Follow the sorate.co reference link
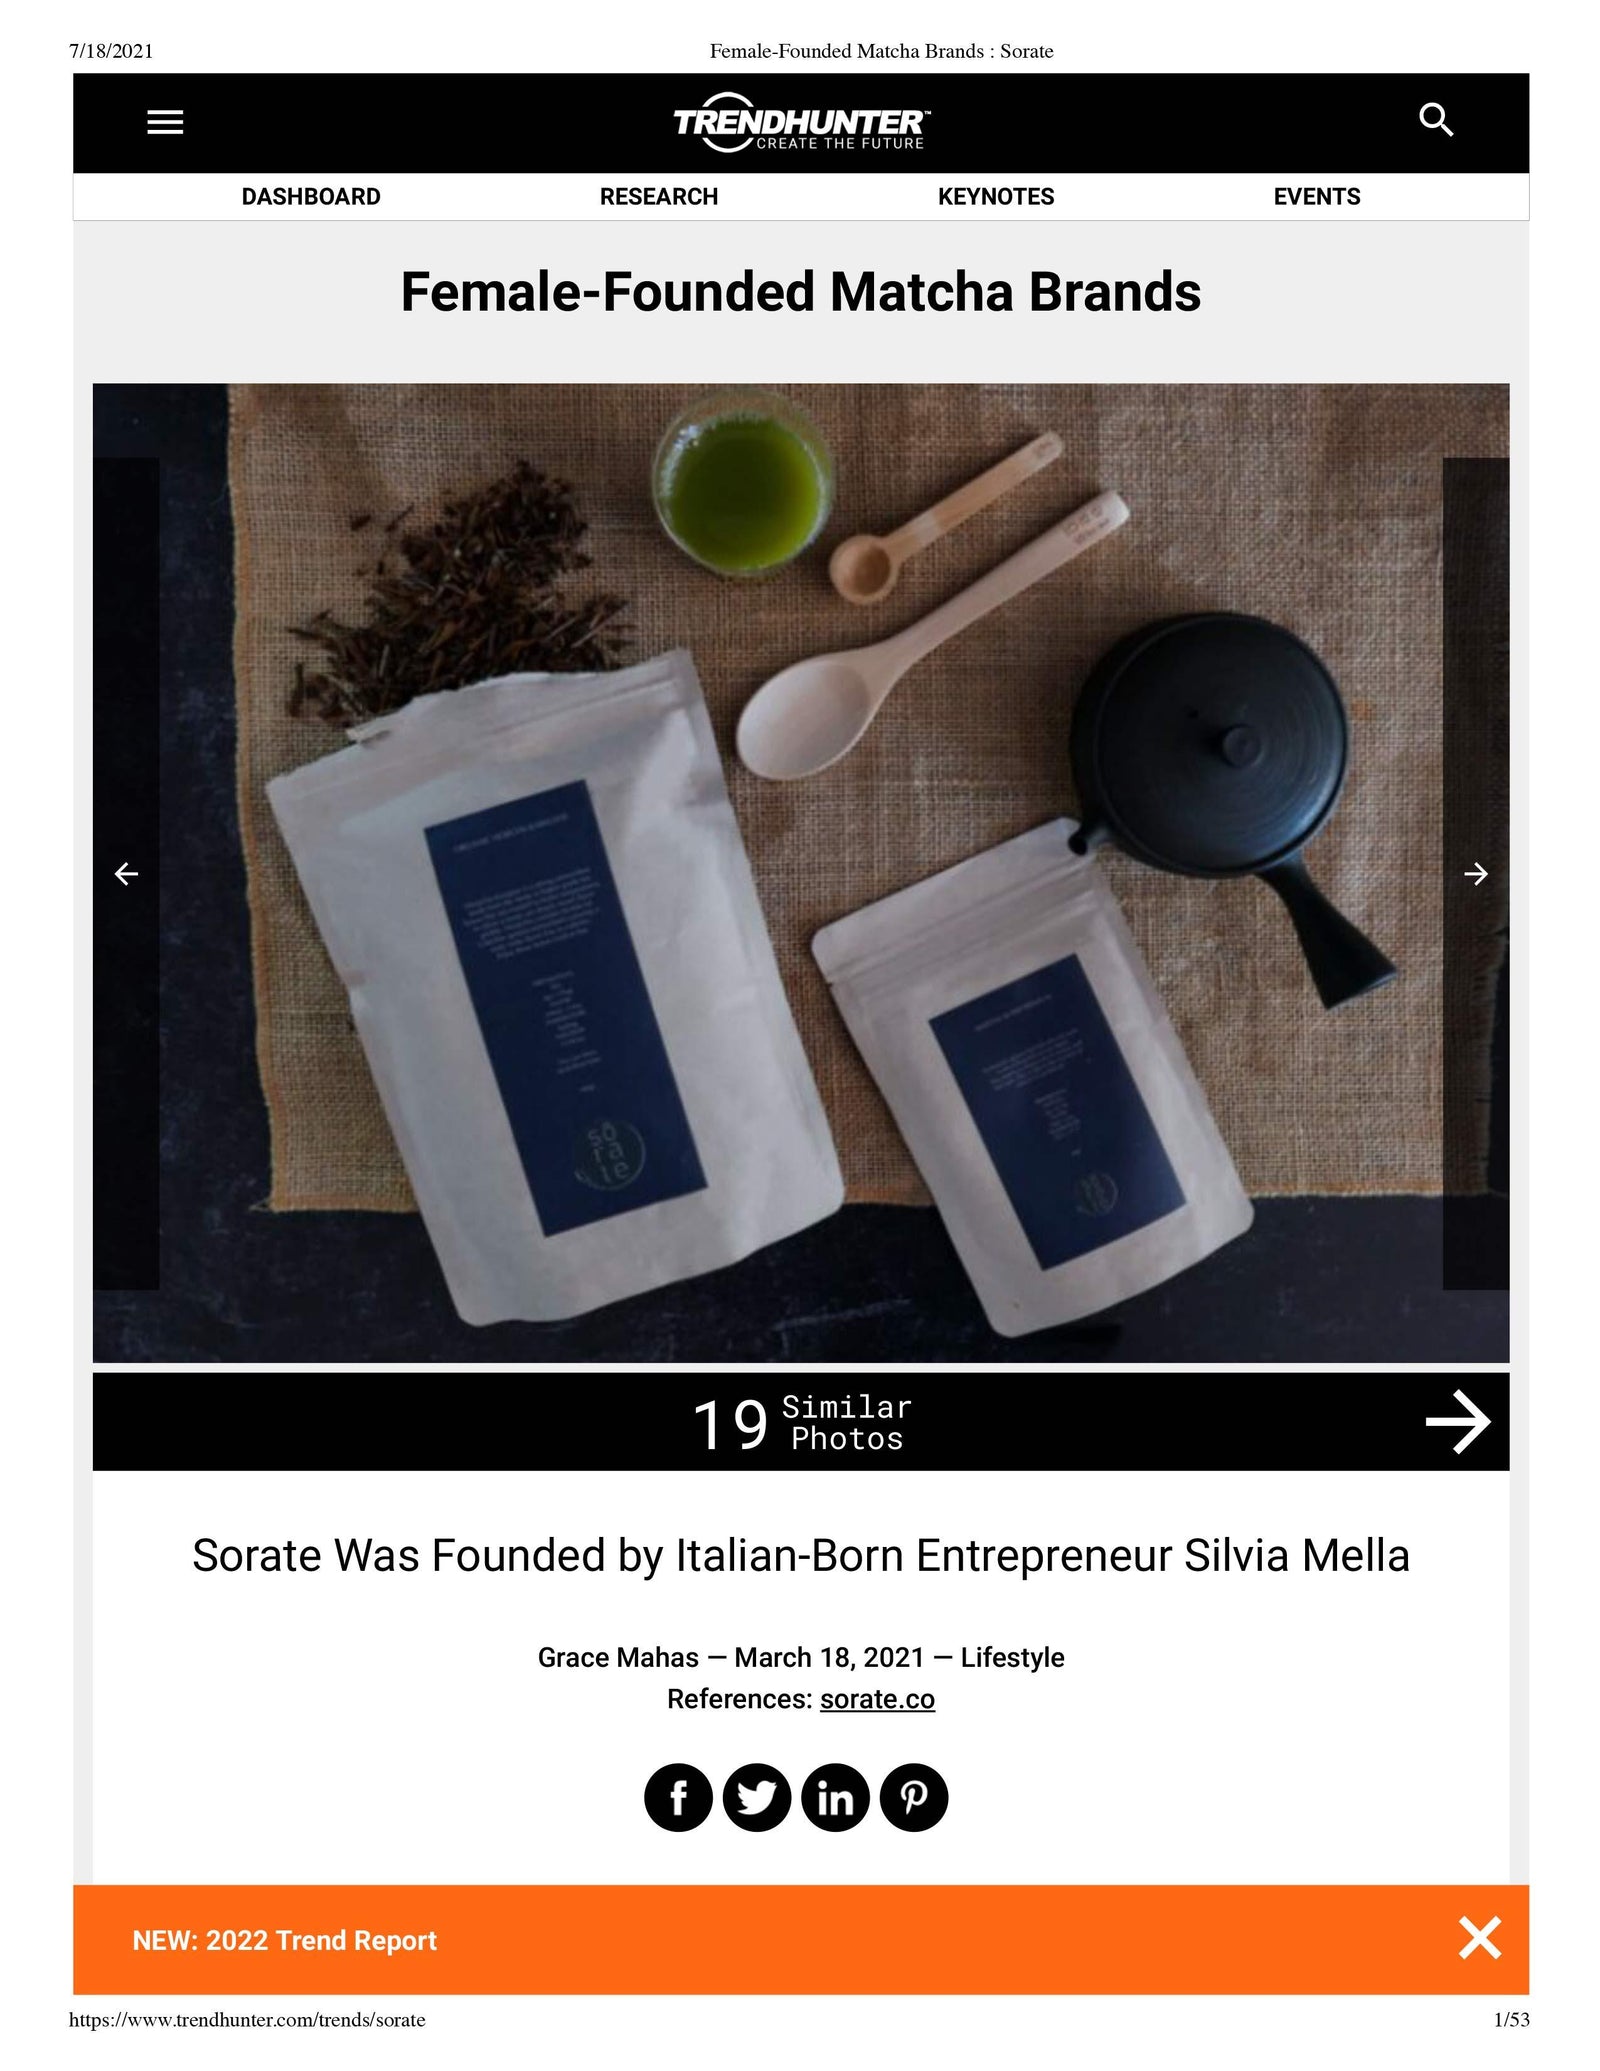This screenshot has width=1600, height=2071. tap(877, 1699)
